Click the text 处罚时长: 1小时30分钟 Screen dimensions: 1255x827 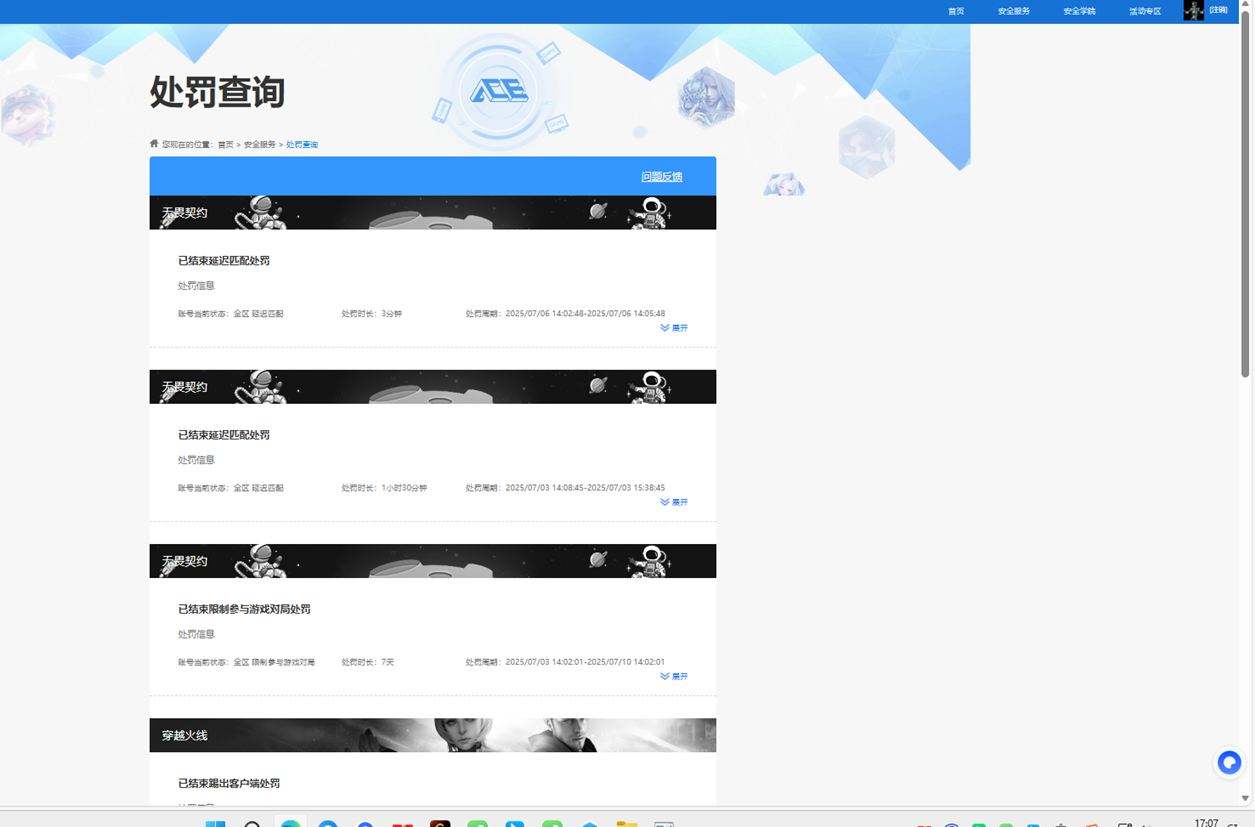[384, 488]
